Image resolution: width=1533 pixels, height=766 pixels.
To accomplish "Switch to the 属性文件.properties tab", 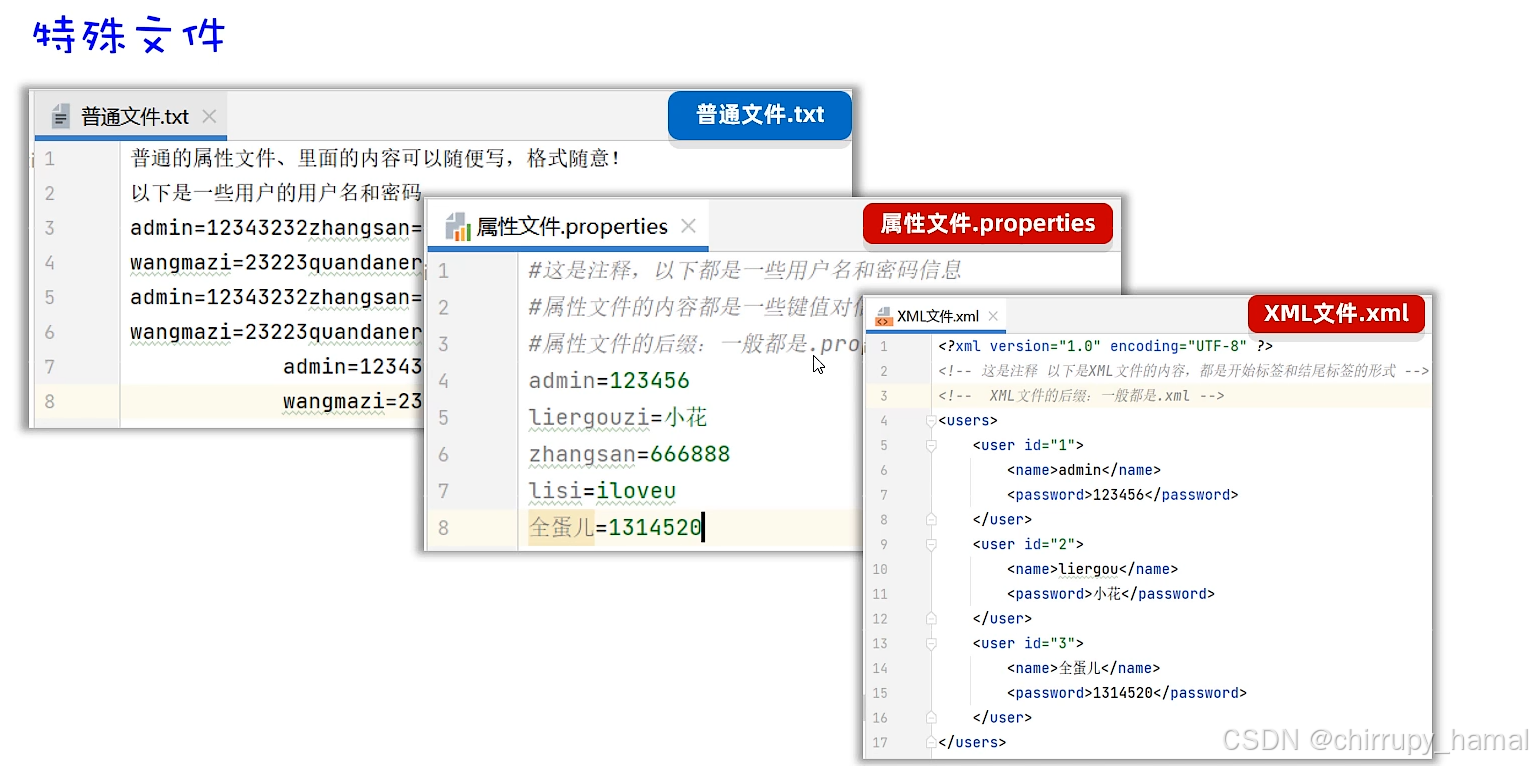I will (x=568, y=226).
